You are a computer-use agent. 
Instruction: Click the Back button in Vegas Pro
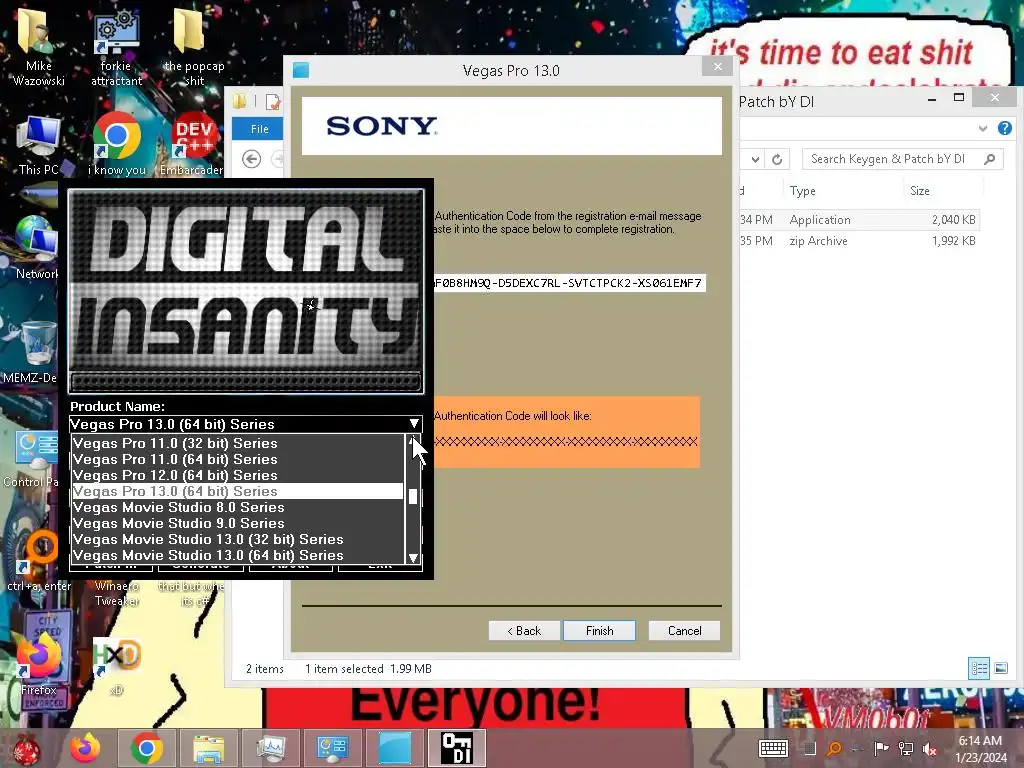pos(524,631)
